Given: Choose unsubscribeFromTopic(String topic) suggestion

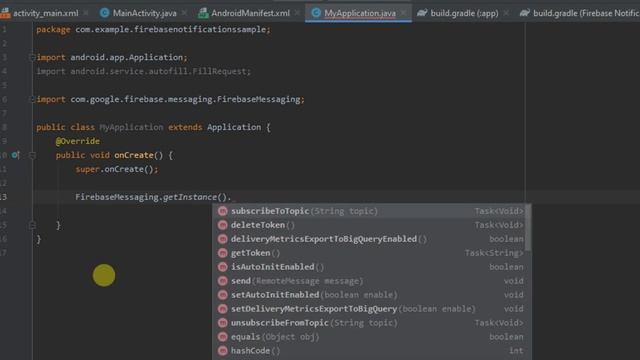Looking at the screenshot, I should [x=369, y=323].
